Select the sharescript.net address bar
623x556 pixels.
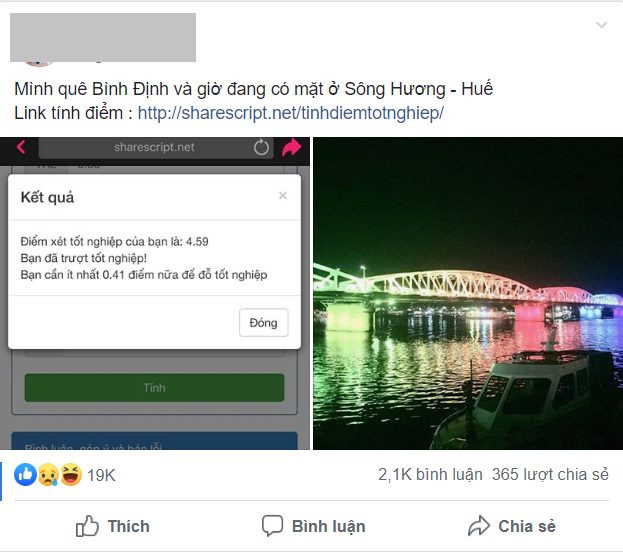pos(156,147)
